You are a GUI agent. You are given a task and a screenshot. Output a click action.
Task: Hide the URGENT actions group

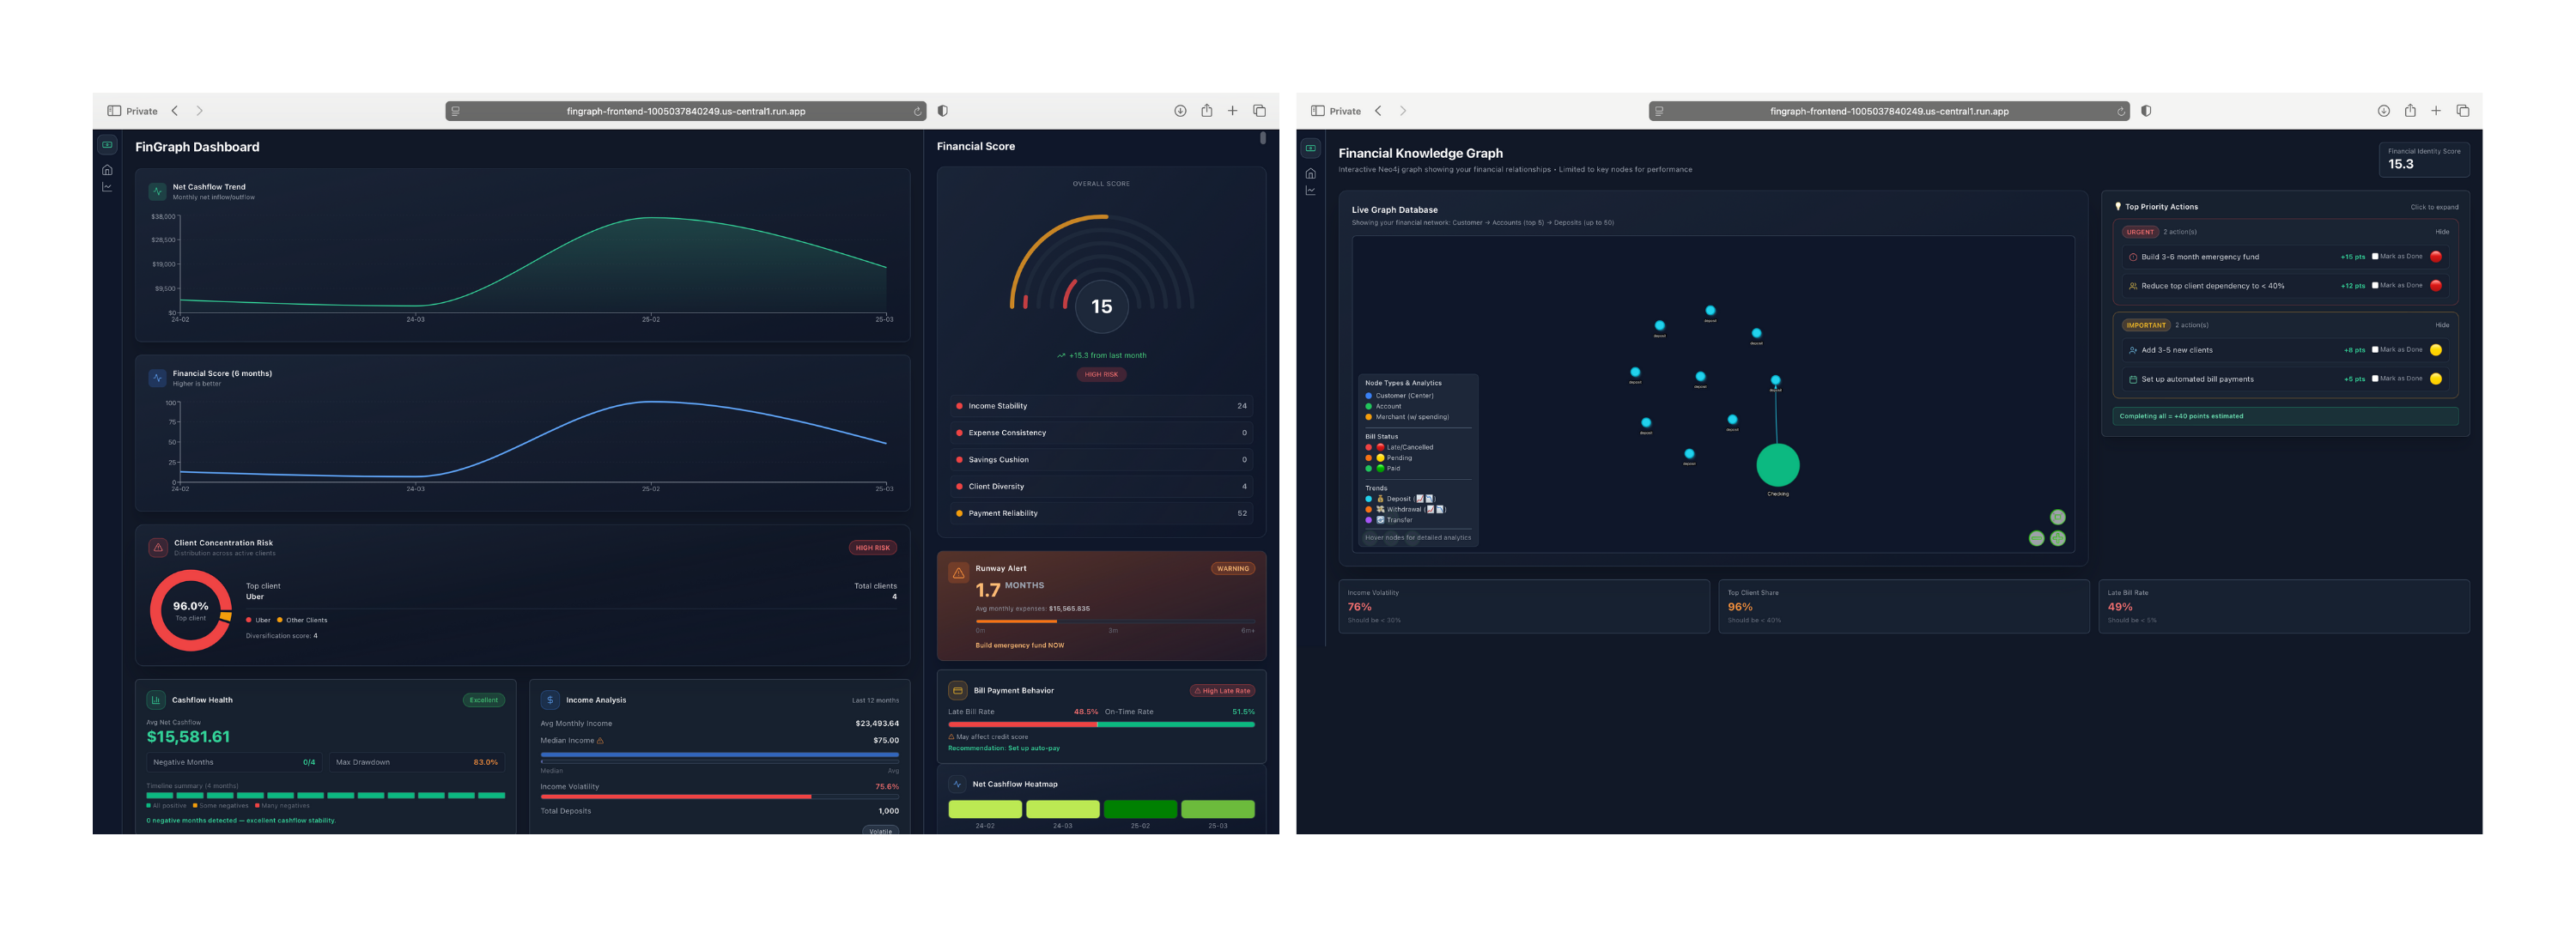[2442, 232]
